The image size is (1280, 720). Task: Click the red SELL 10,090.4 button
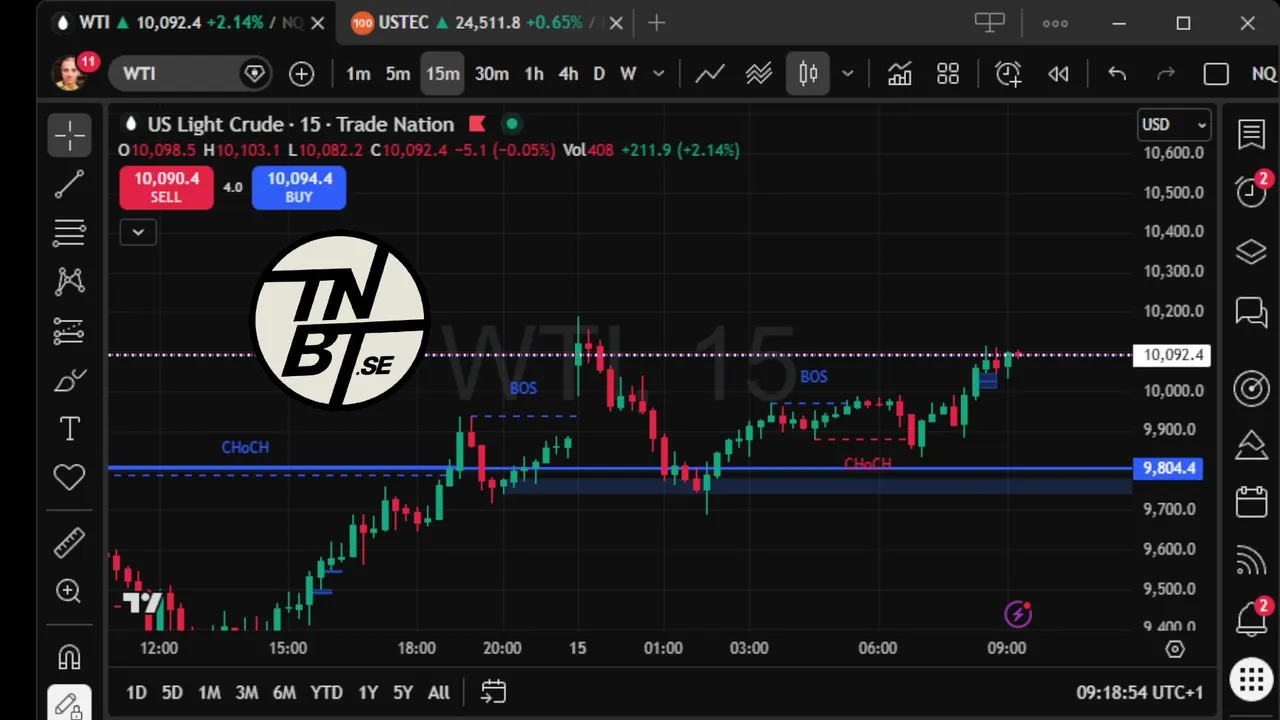(x=166, y=187)
